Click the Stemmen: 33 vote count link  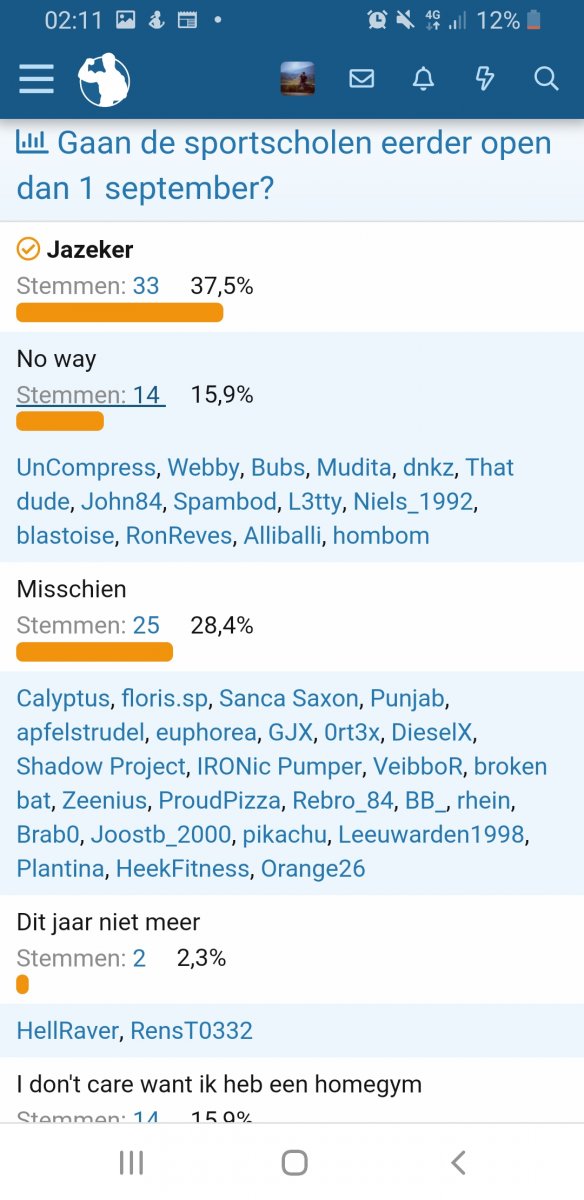146,286
